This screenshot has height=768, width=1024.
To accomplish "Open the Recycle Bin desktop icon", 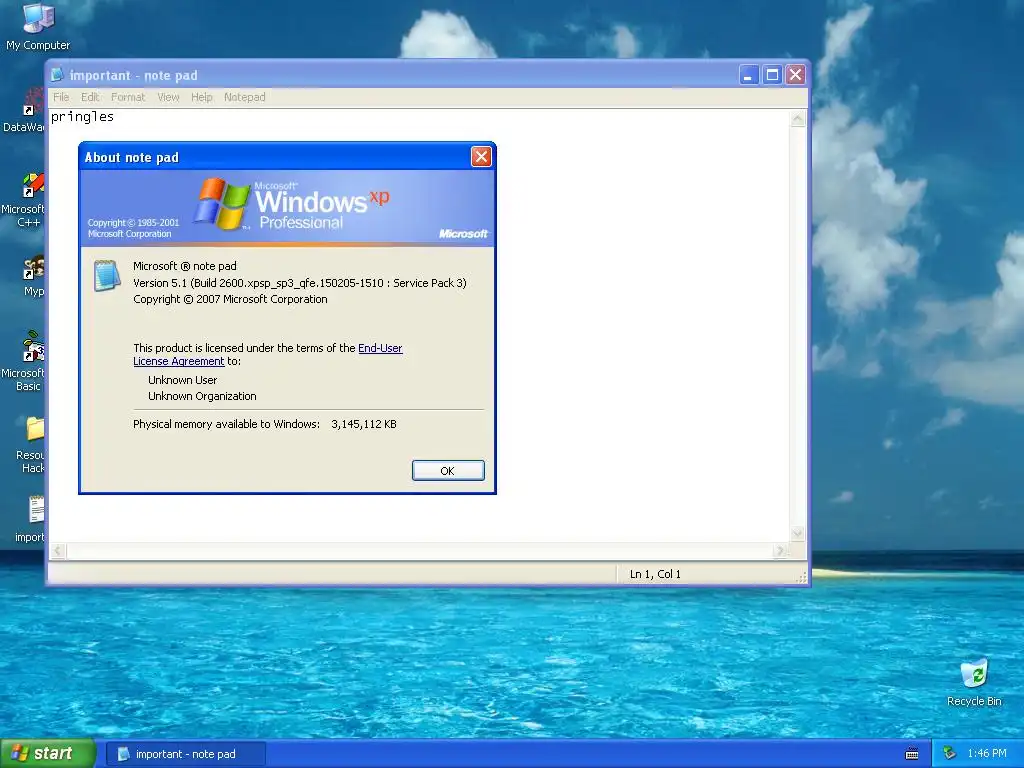I will [x=974, y=683].
